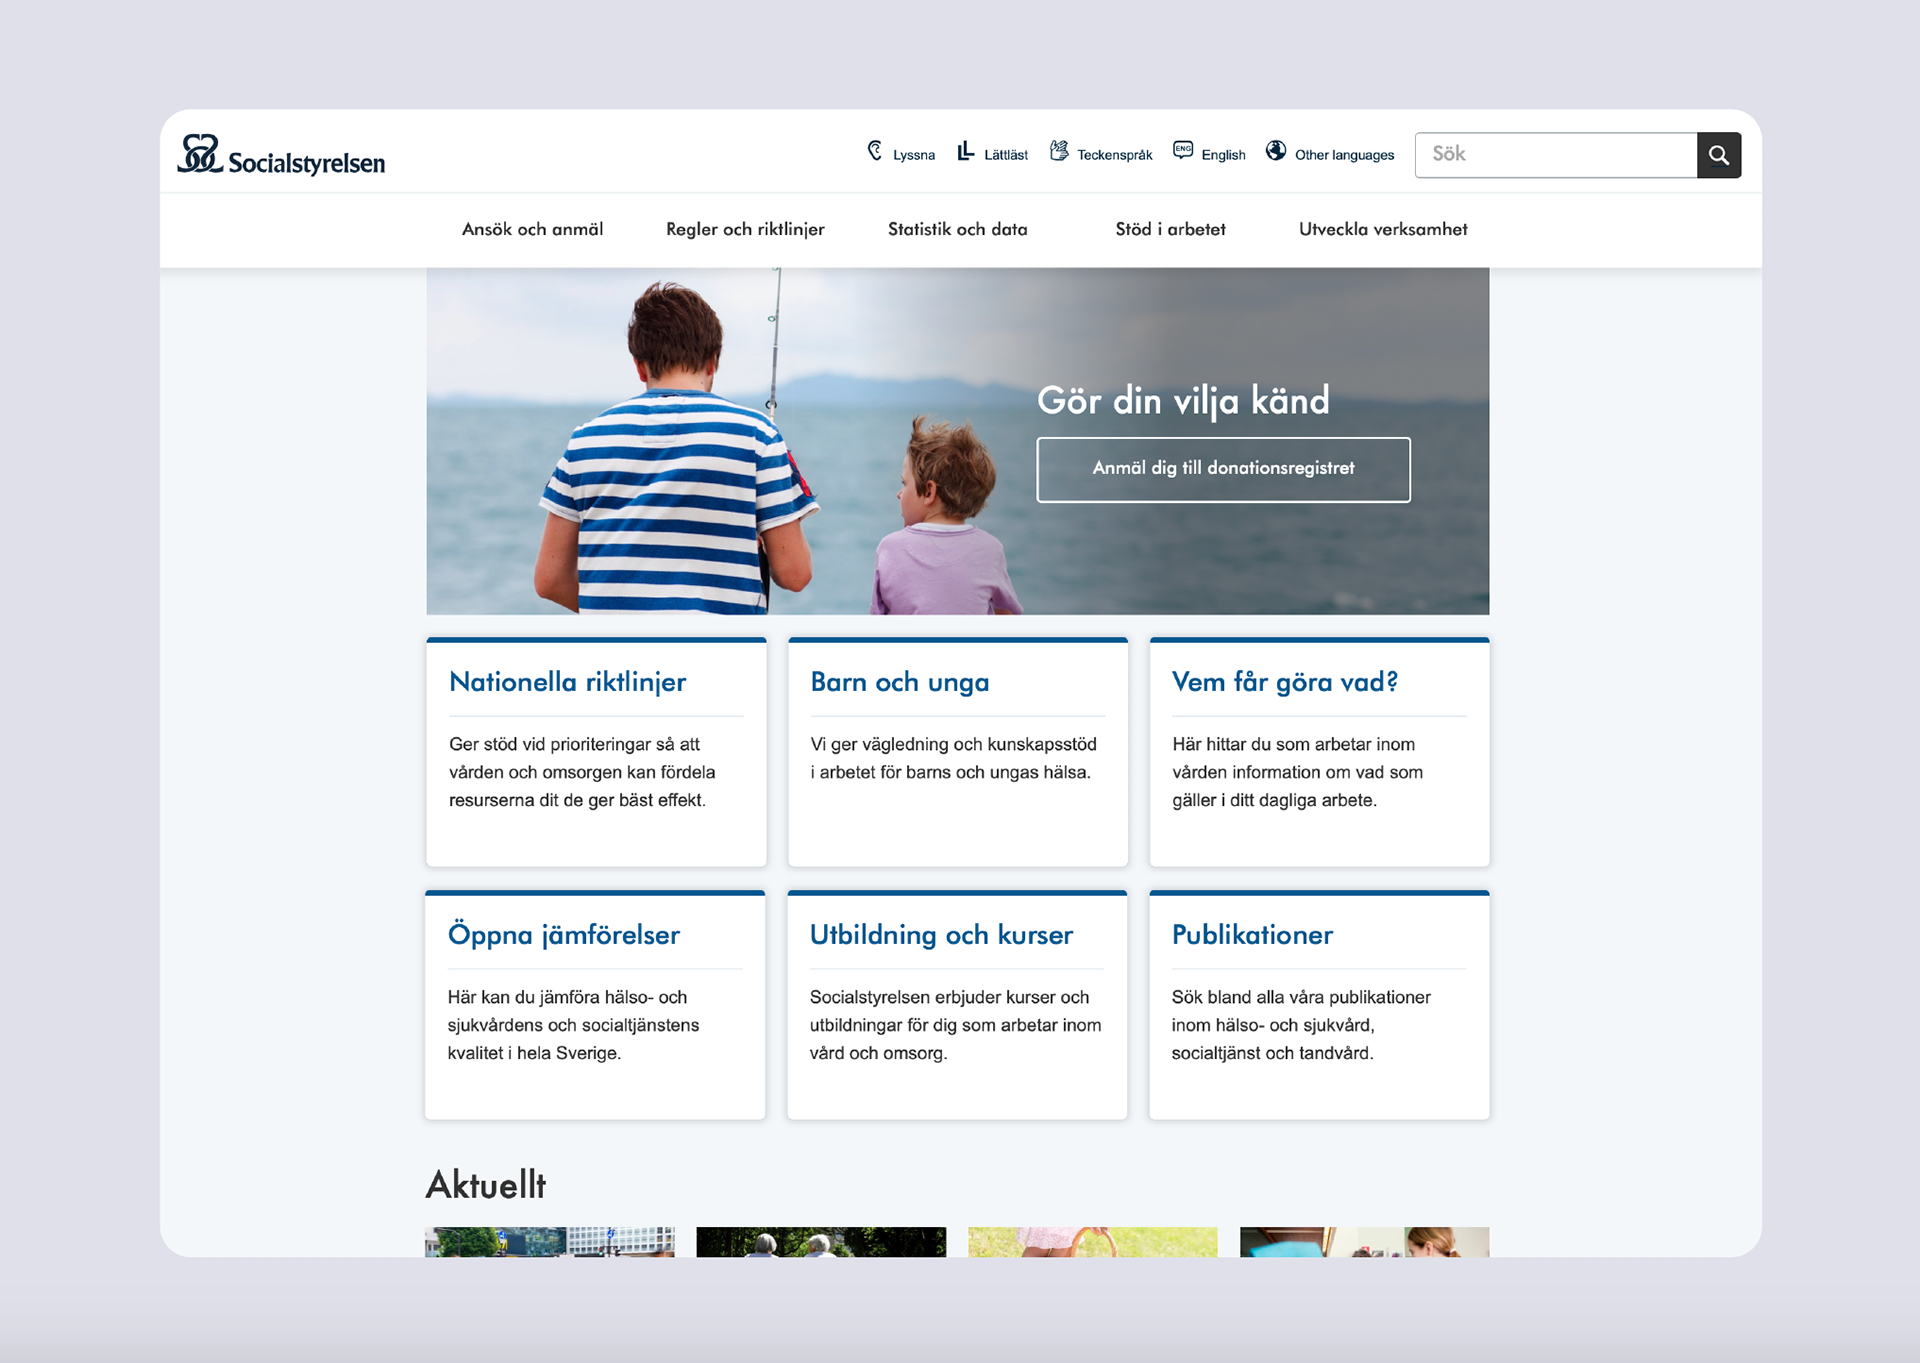Click the Gör din vilja känd heading

(1183, 400)
